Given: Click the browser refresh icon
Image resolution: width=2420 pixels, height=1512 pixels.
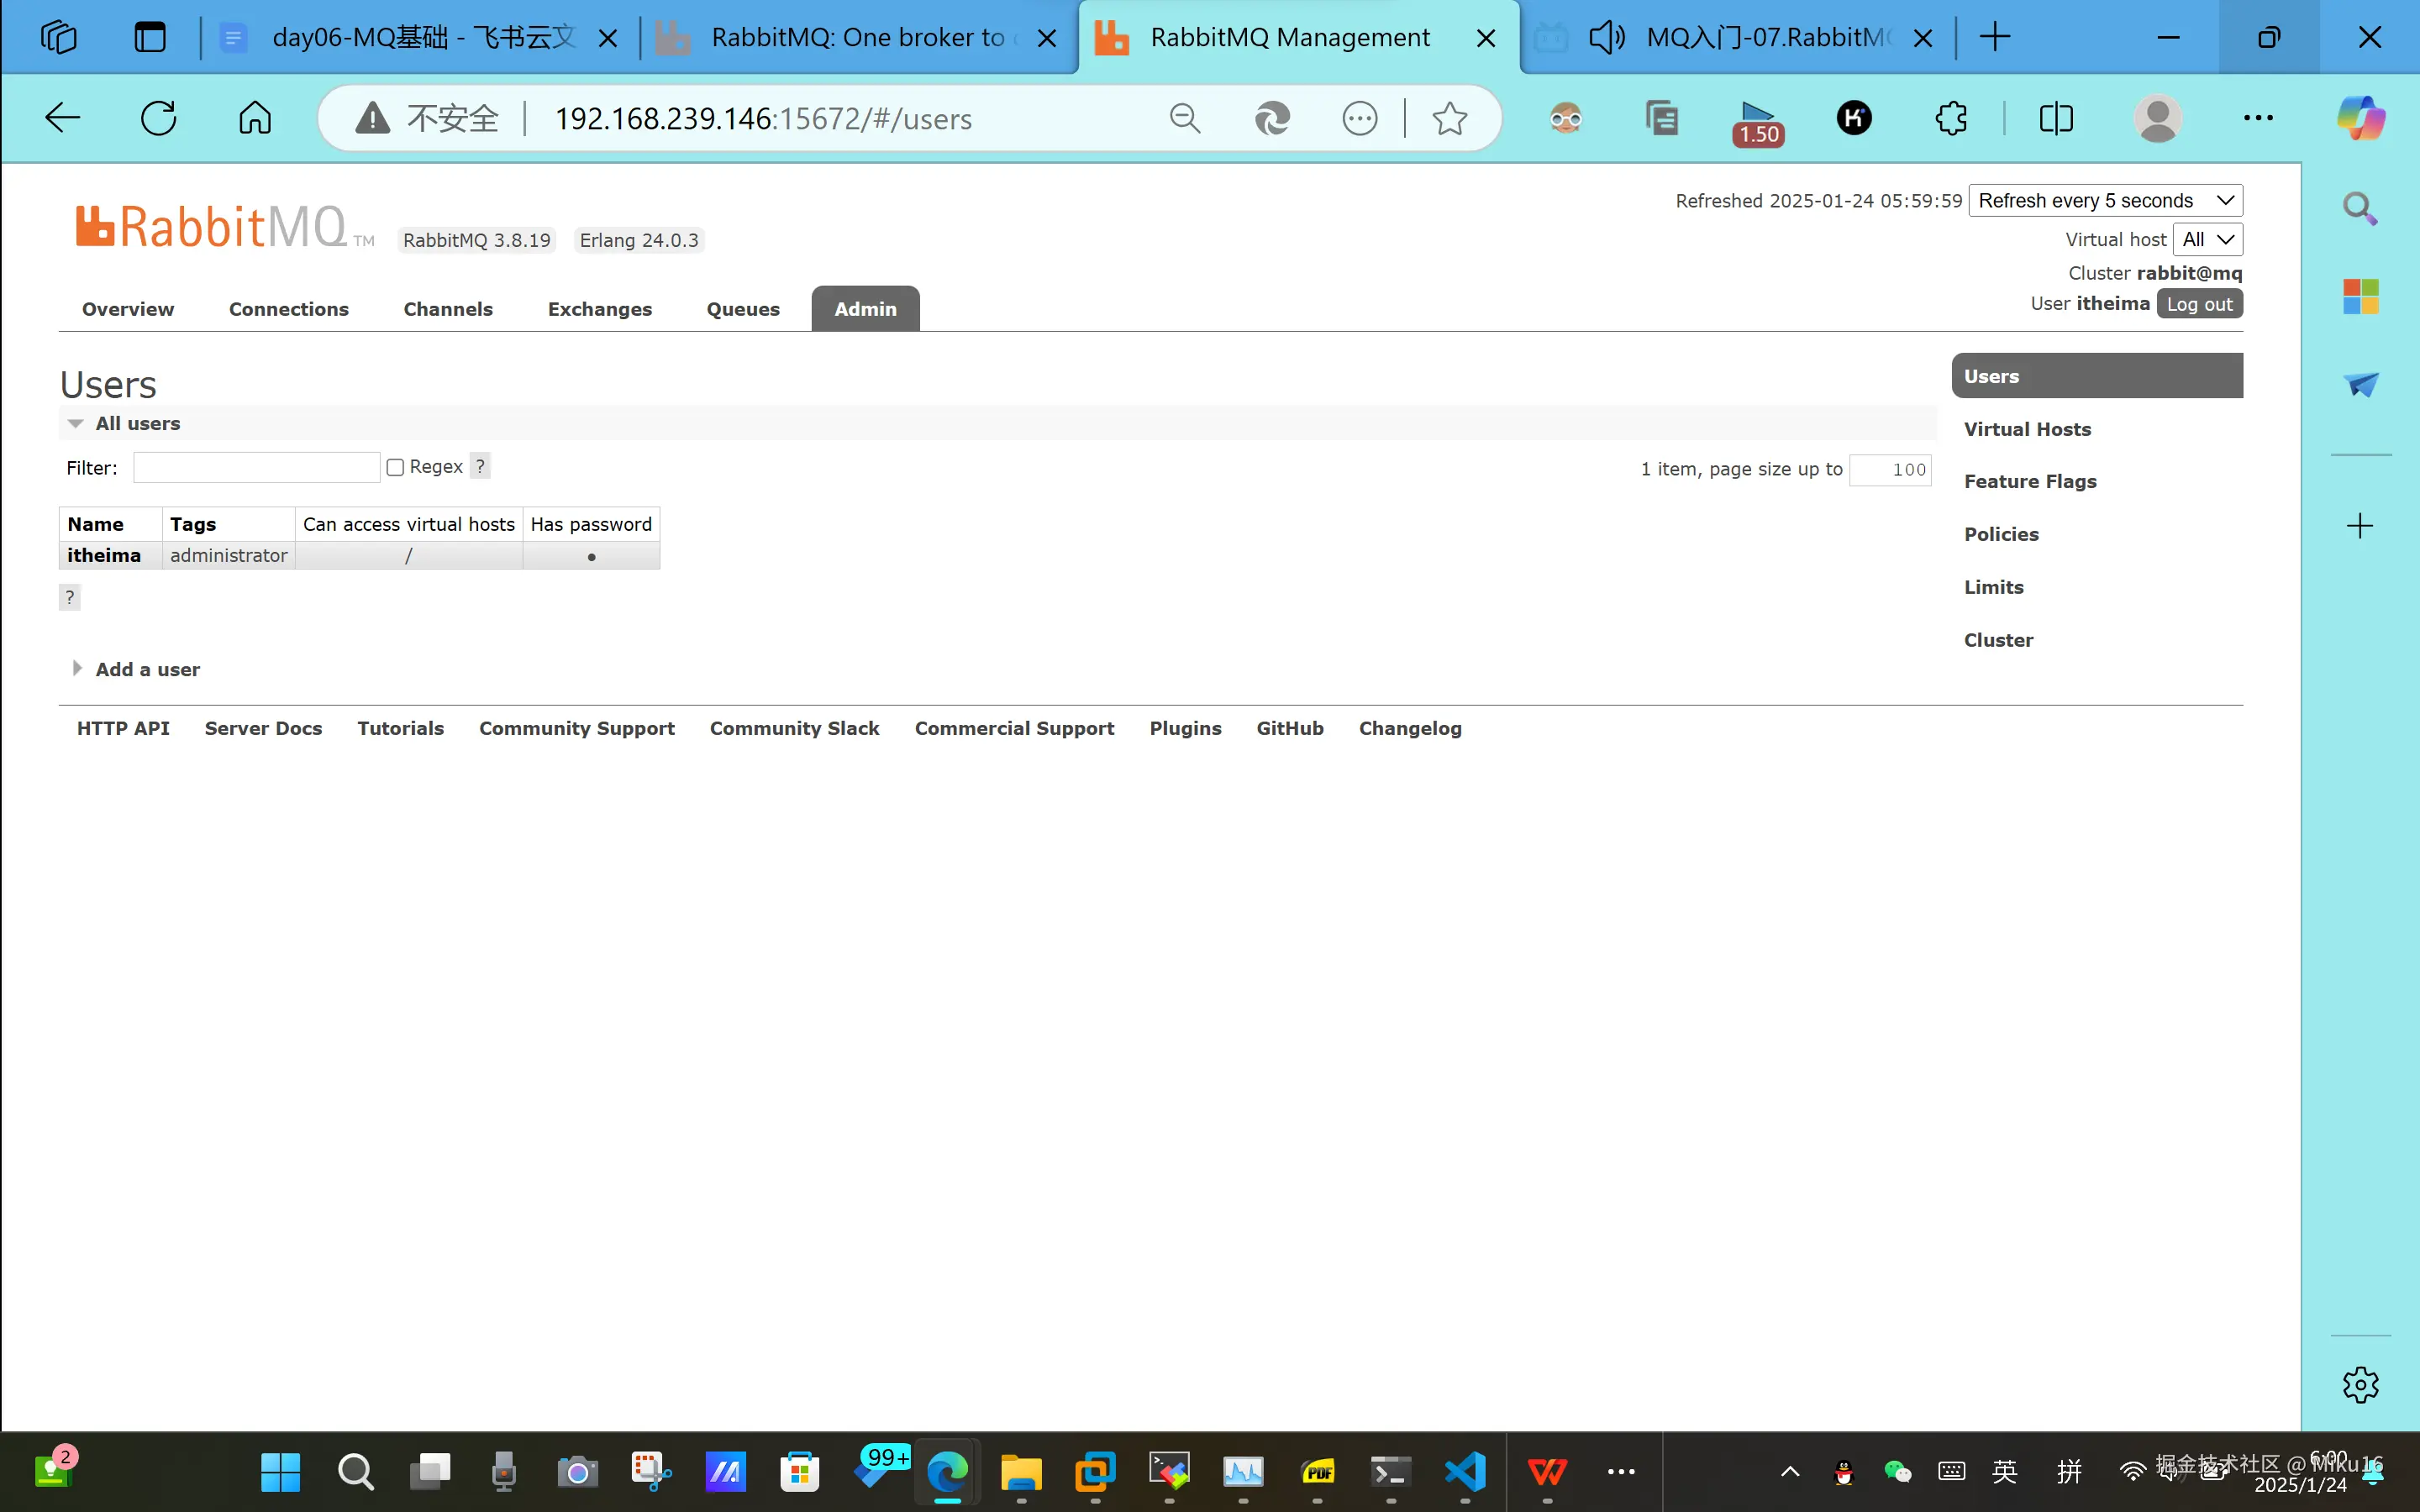Looking at the screenshot, I should click(x=158, y=118).
